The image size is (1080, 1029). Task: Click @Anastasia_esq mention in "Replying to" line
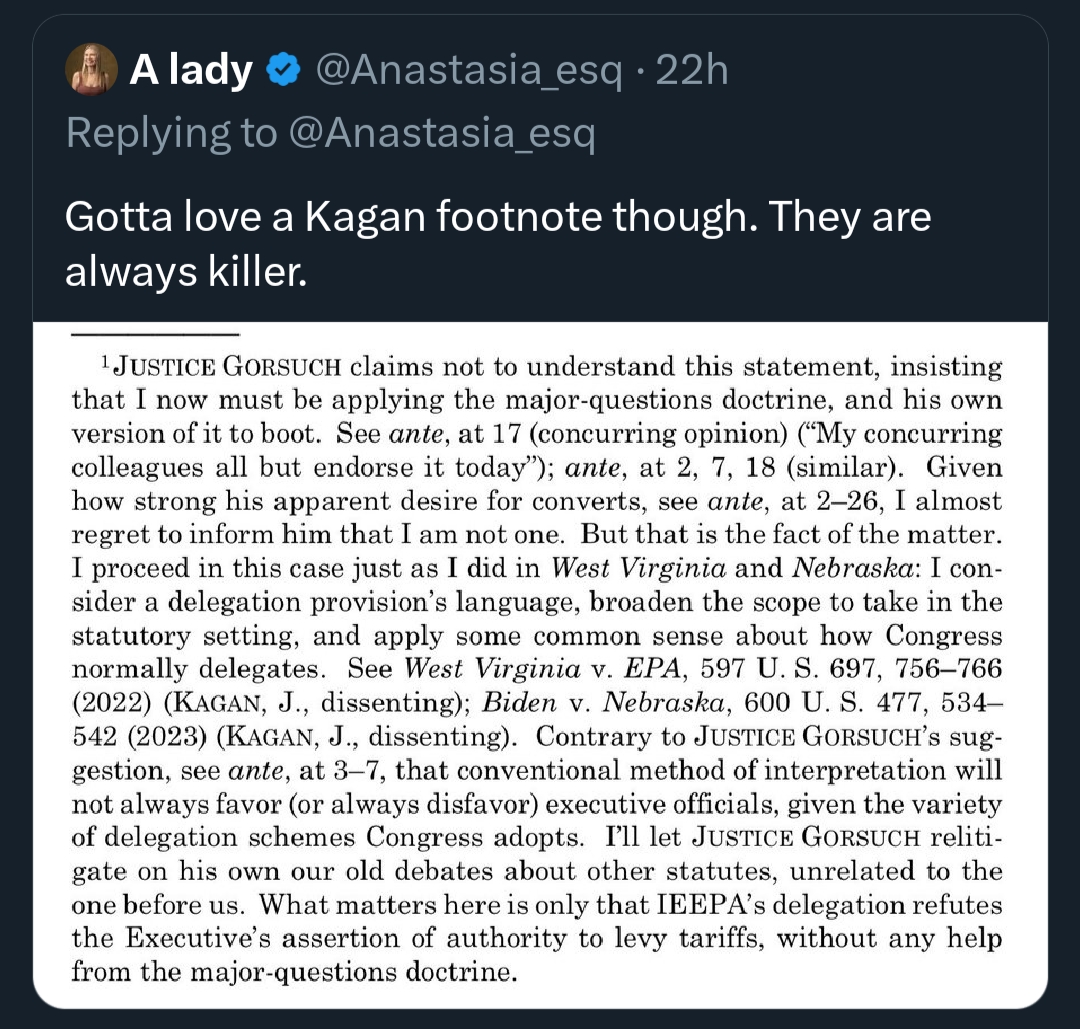pyautogui.click(x=441, y=134)
